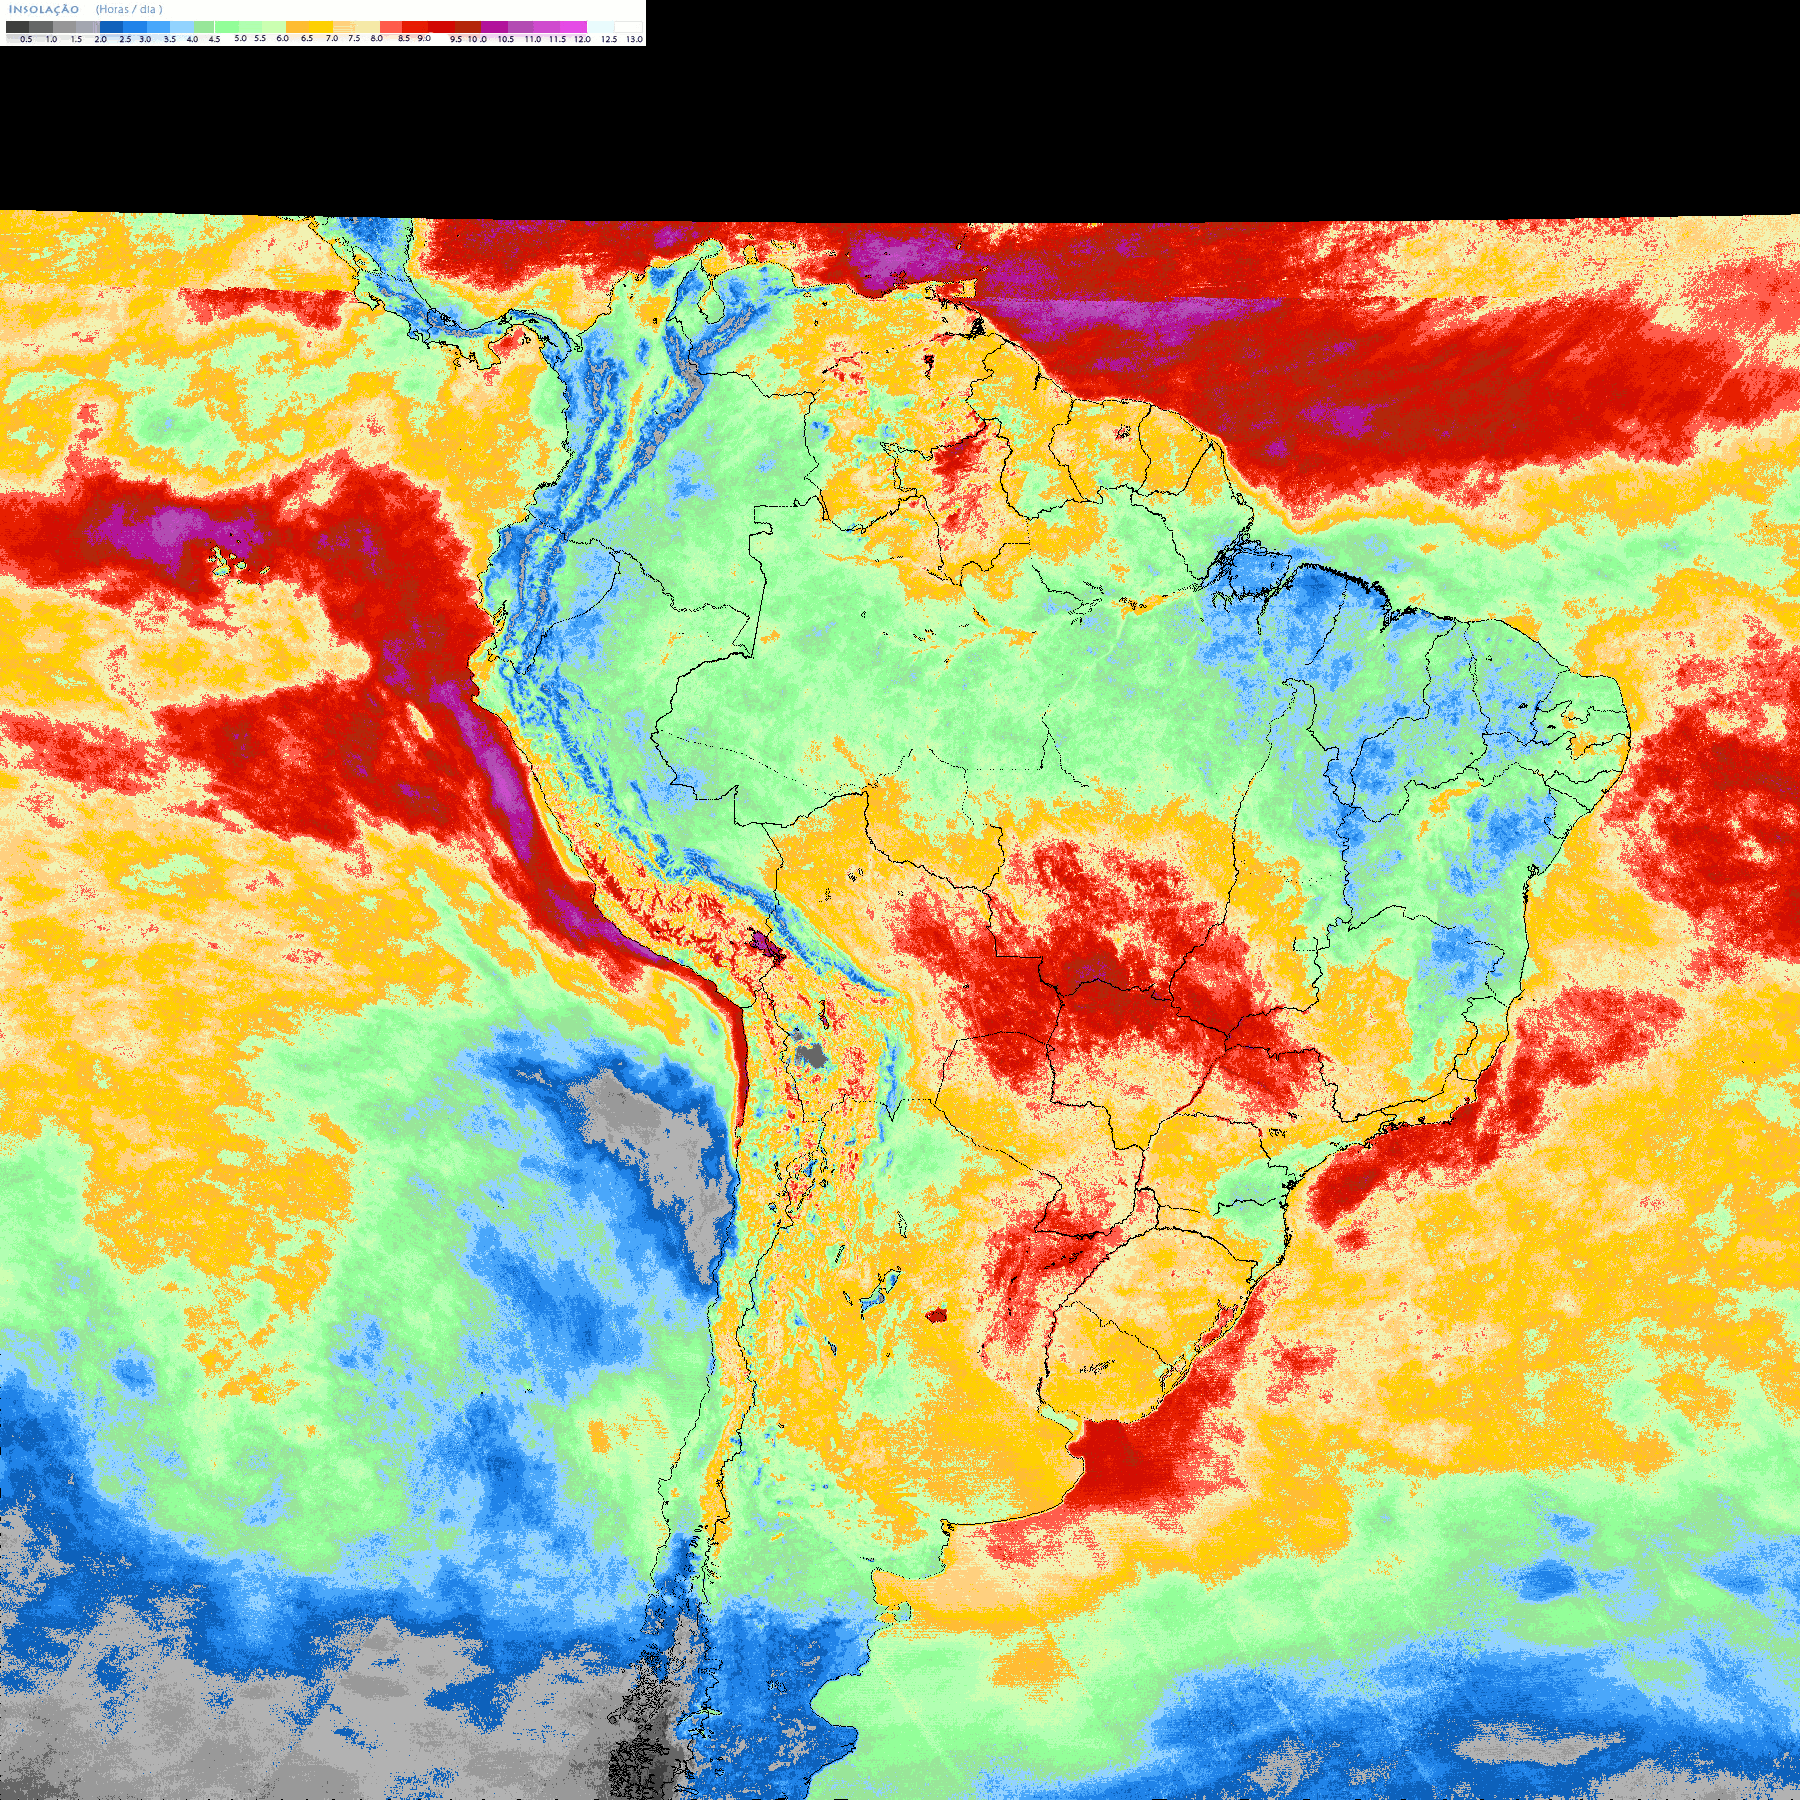1800x1800 pixels.
Task: Select the dark blue legend swatch above 2.5
Action: tap(111, 27)
